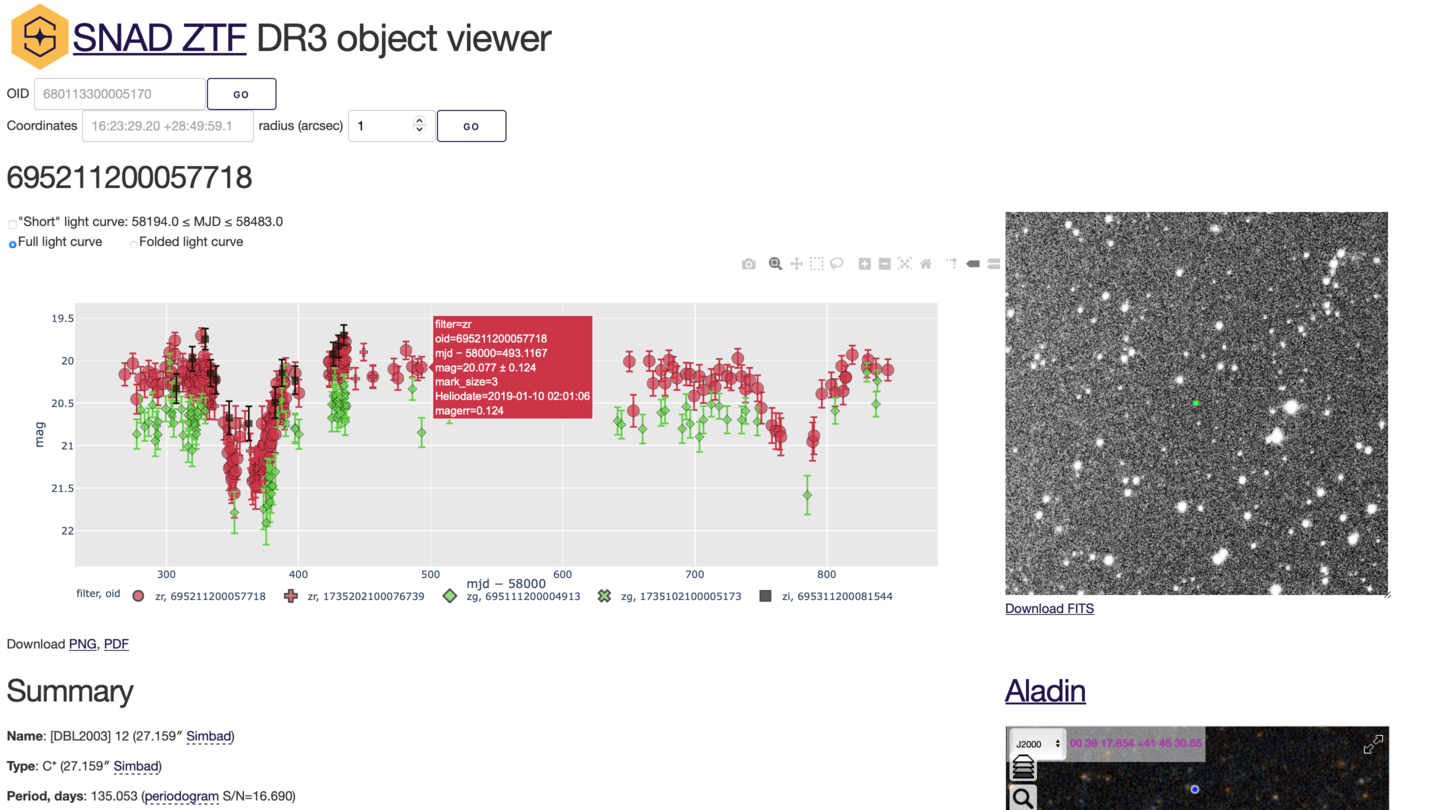Screen dimensions: 1440x810
Task: Click the Aladin sky coordinates readout
Action: point(1136,743)
